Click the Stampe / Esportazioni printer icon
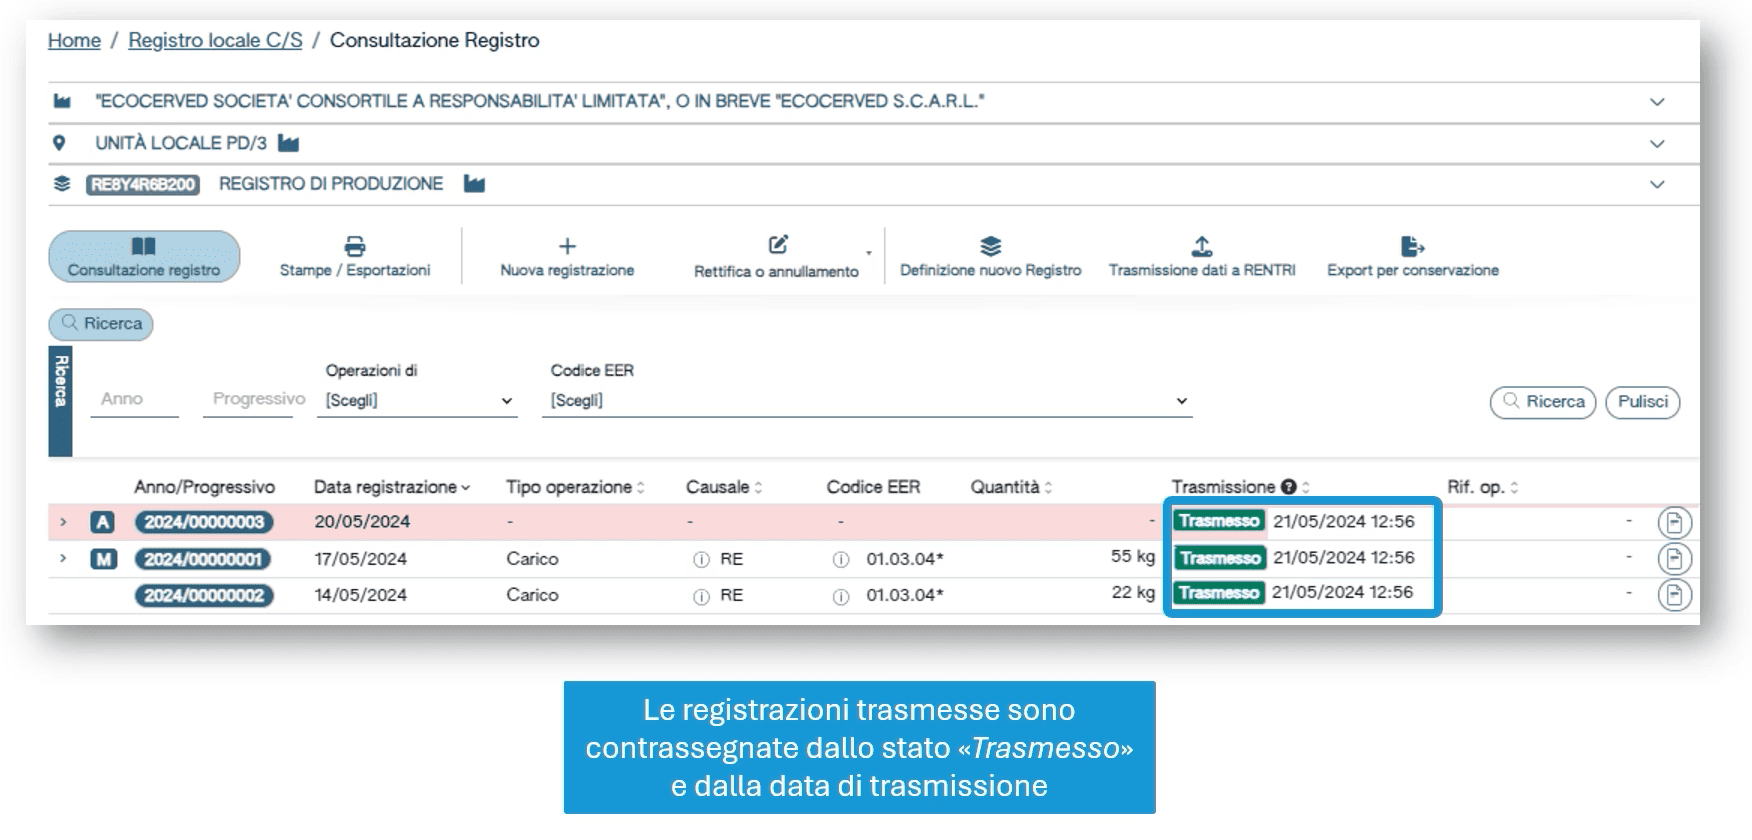Viewport: 1752px width, 840px height. [355, 246]
